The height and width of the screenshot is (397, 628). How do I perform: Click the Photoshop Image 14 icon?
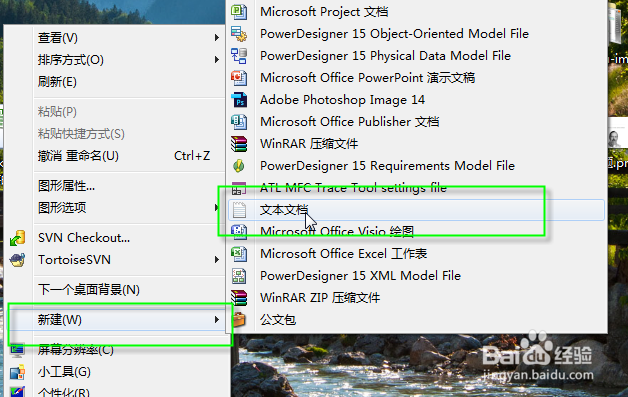point(239,100)
